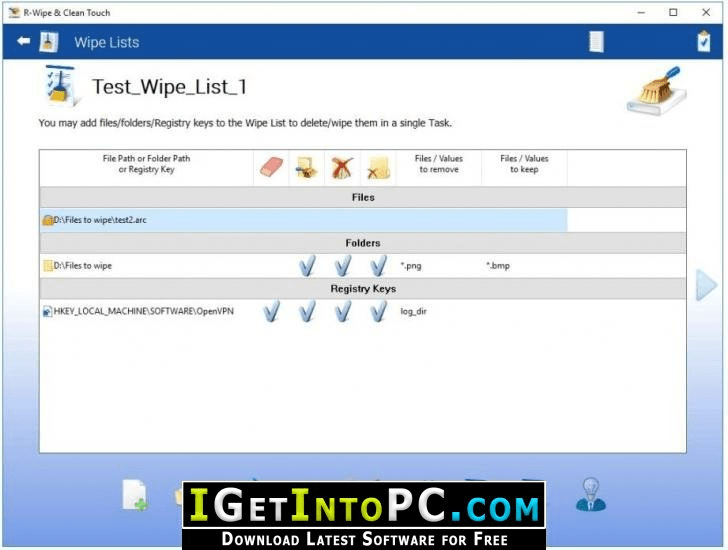Toggle crossed-brush checkmark for OpenVPN registry key

coord(343,311)
